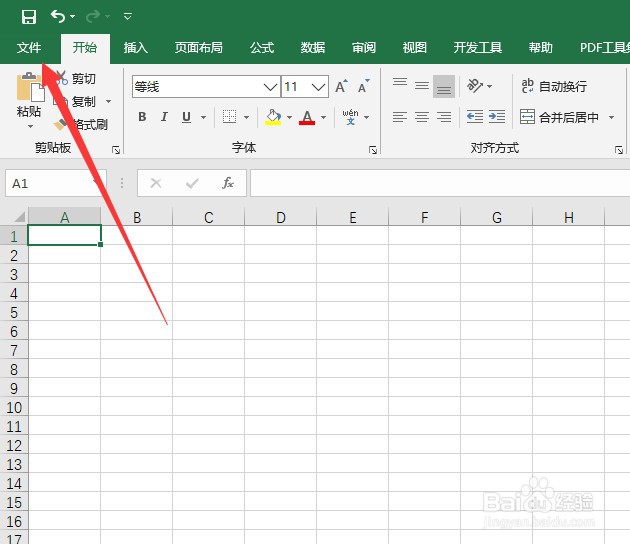630x544 pixels.
Task: Open the 页面布局 tab
Action: click(x=198, y=47)
